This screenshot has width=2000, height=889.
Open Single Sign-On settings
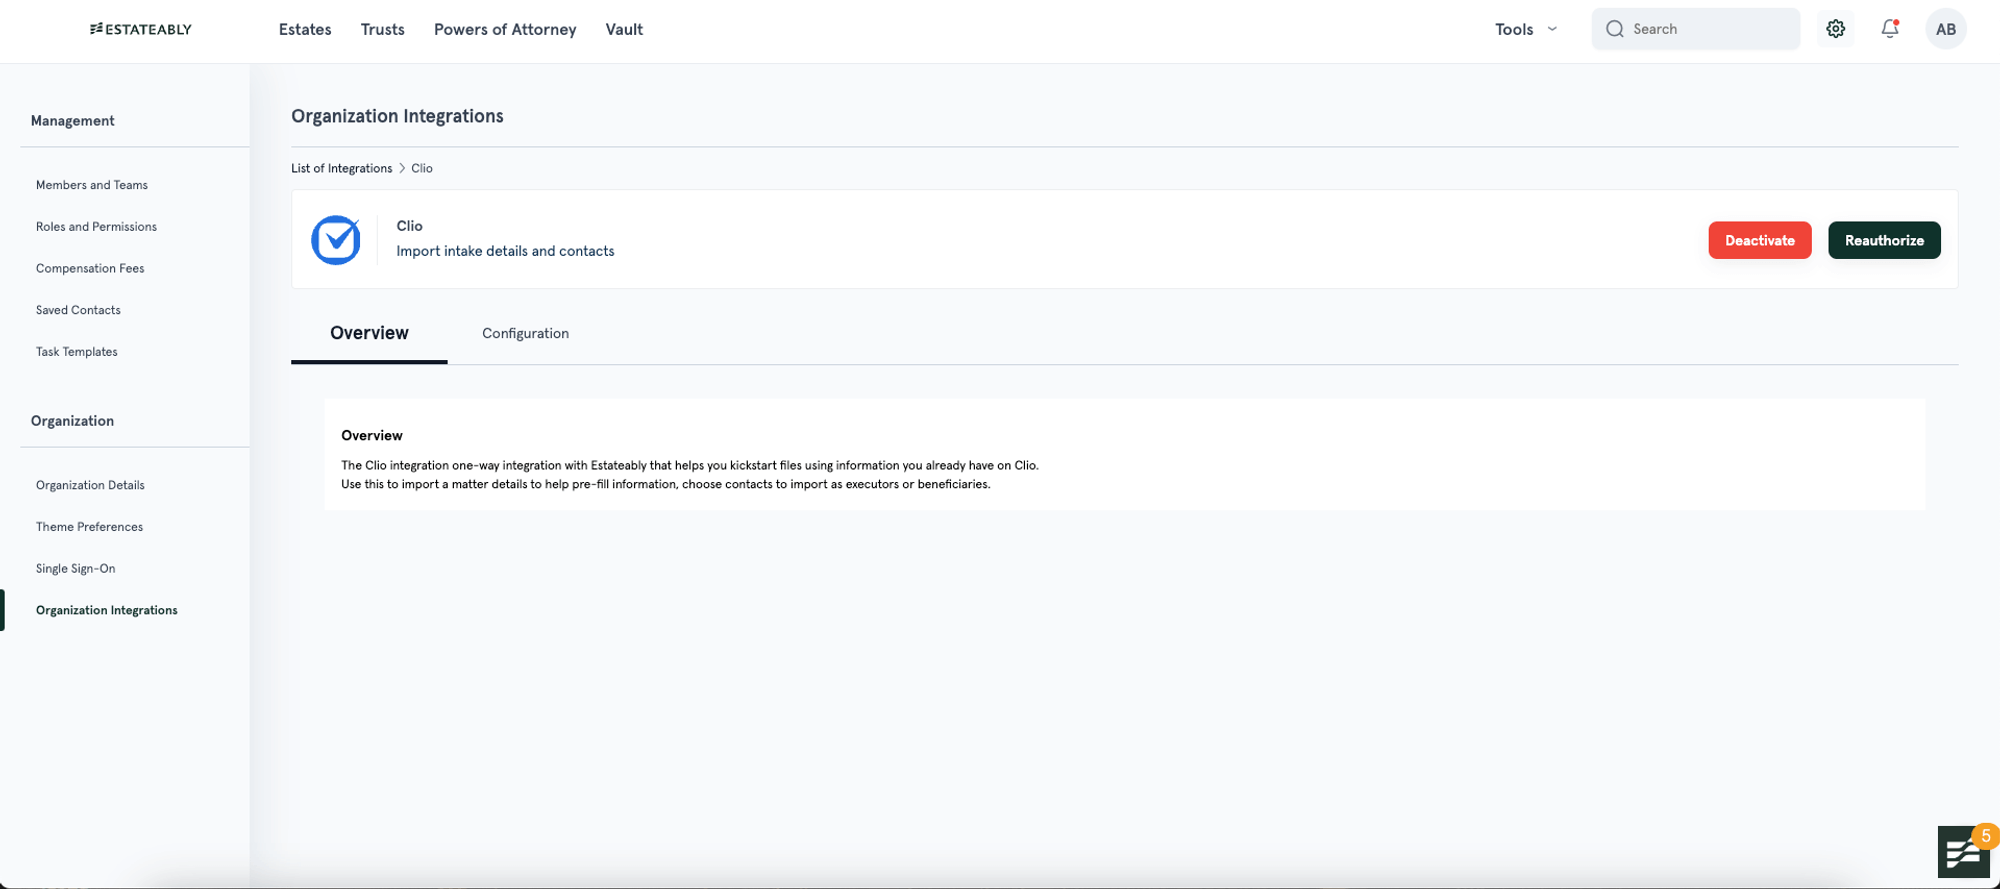point(76,569)
